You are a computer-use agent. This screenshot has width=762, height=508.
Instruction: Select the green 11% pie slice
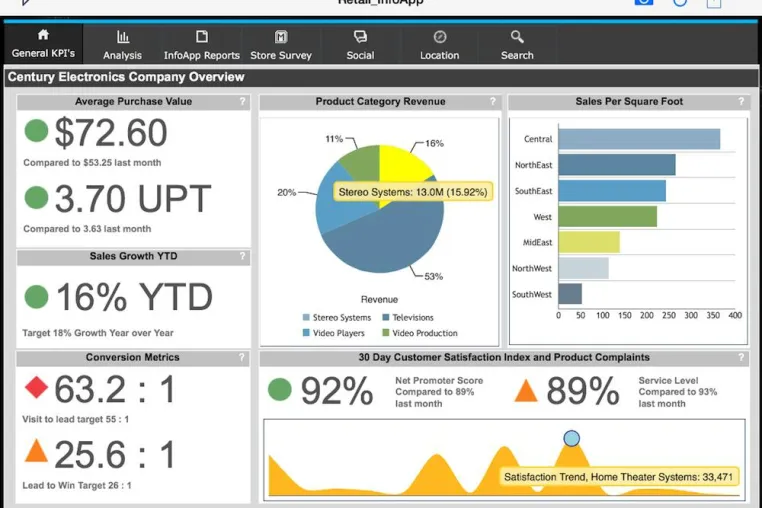tap(364, 163)
